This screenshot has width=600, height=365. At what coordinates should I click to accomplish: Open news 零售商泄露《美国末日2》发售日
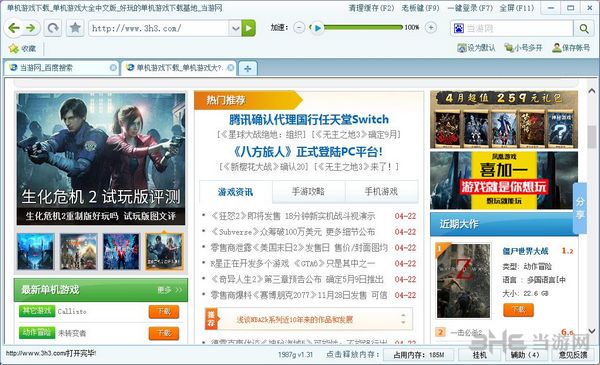tap(299, 248)
